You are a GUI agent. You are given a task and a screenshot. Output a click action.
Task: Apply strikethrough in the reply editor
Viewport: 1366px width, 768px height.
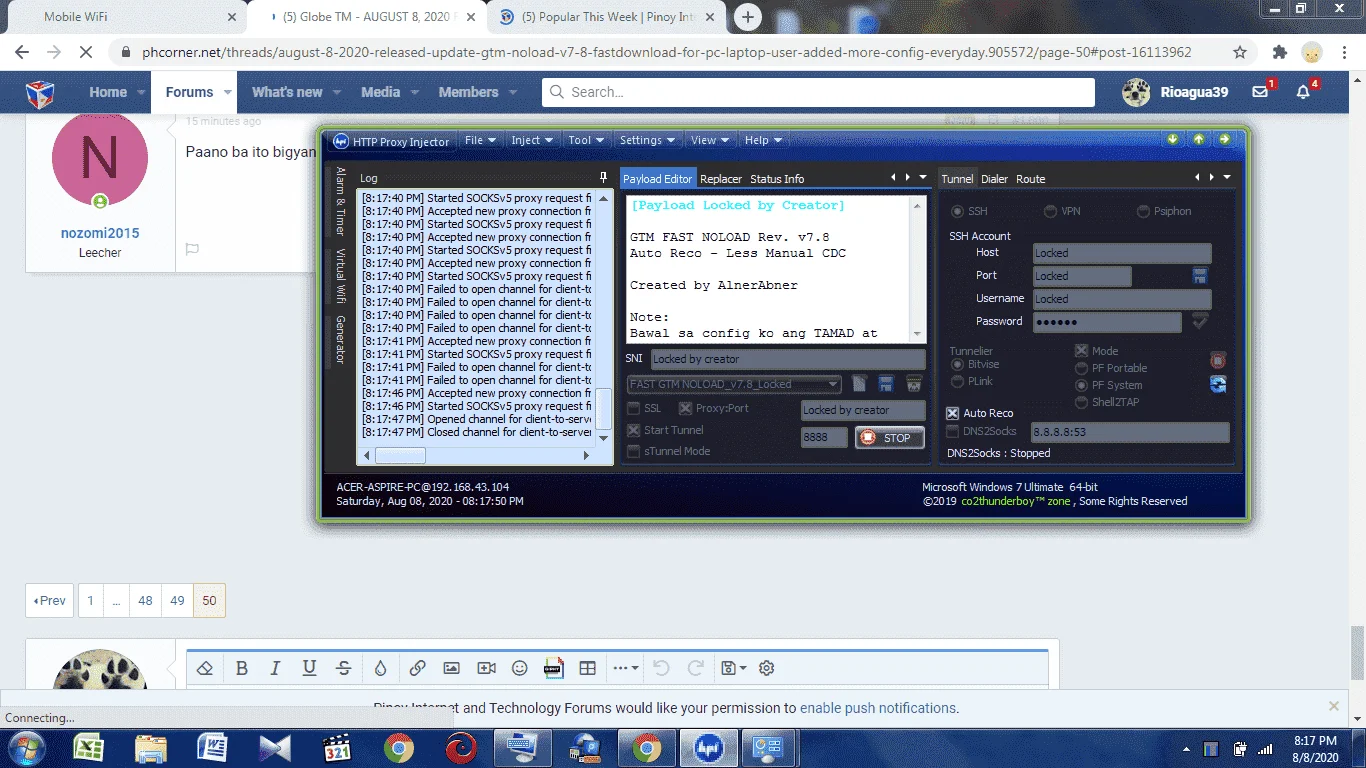click(343, 668)
